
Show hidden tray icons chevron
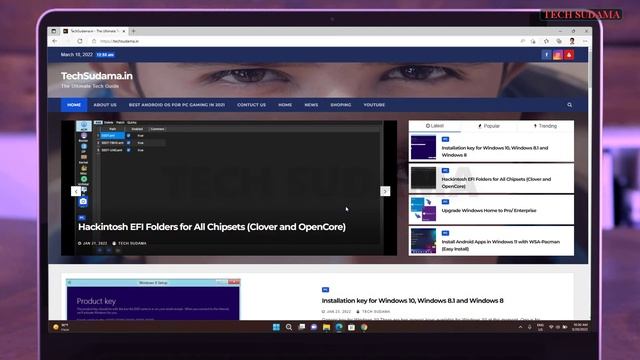pyautogui.click(x=520, y=327)
